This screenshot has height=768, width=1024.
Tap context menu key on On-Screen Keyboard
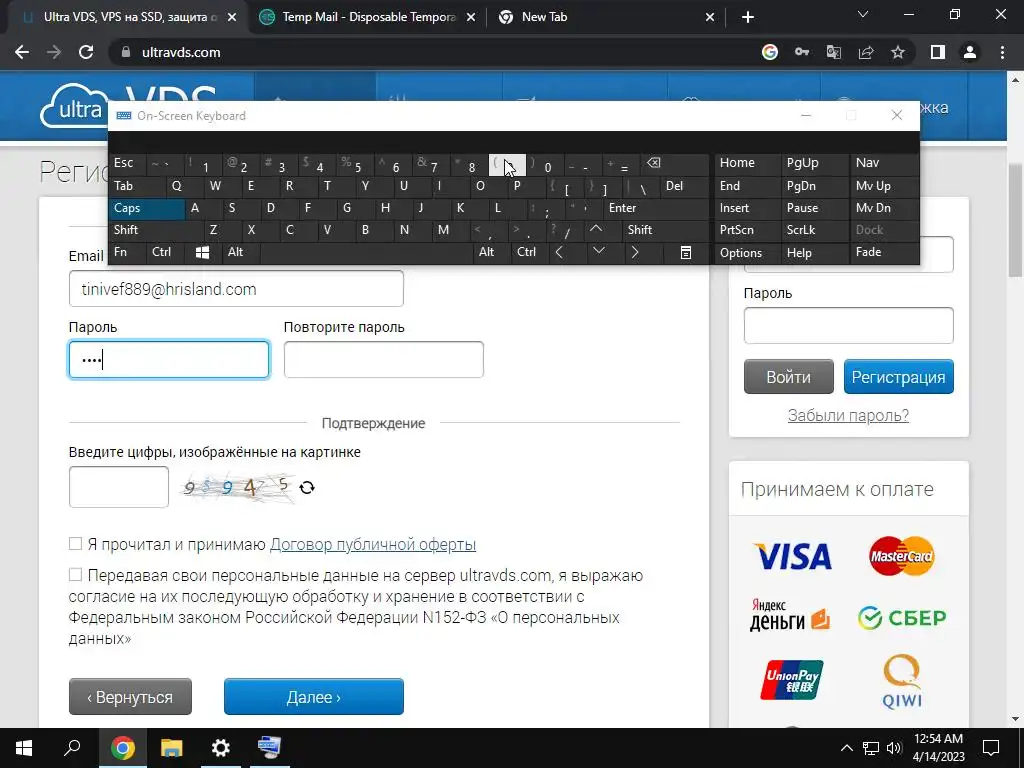click(686, 253)
